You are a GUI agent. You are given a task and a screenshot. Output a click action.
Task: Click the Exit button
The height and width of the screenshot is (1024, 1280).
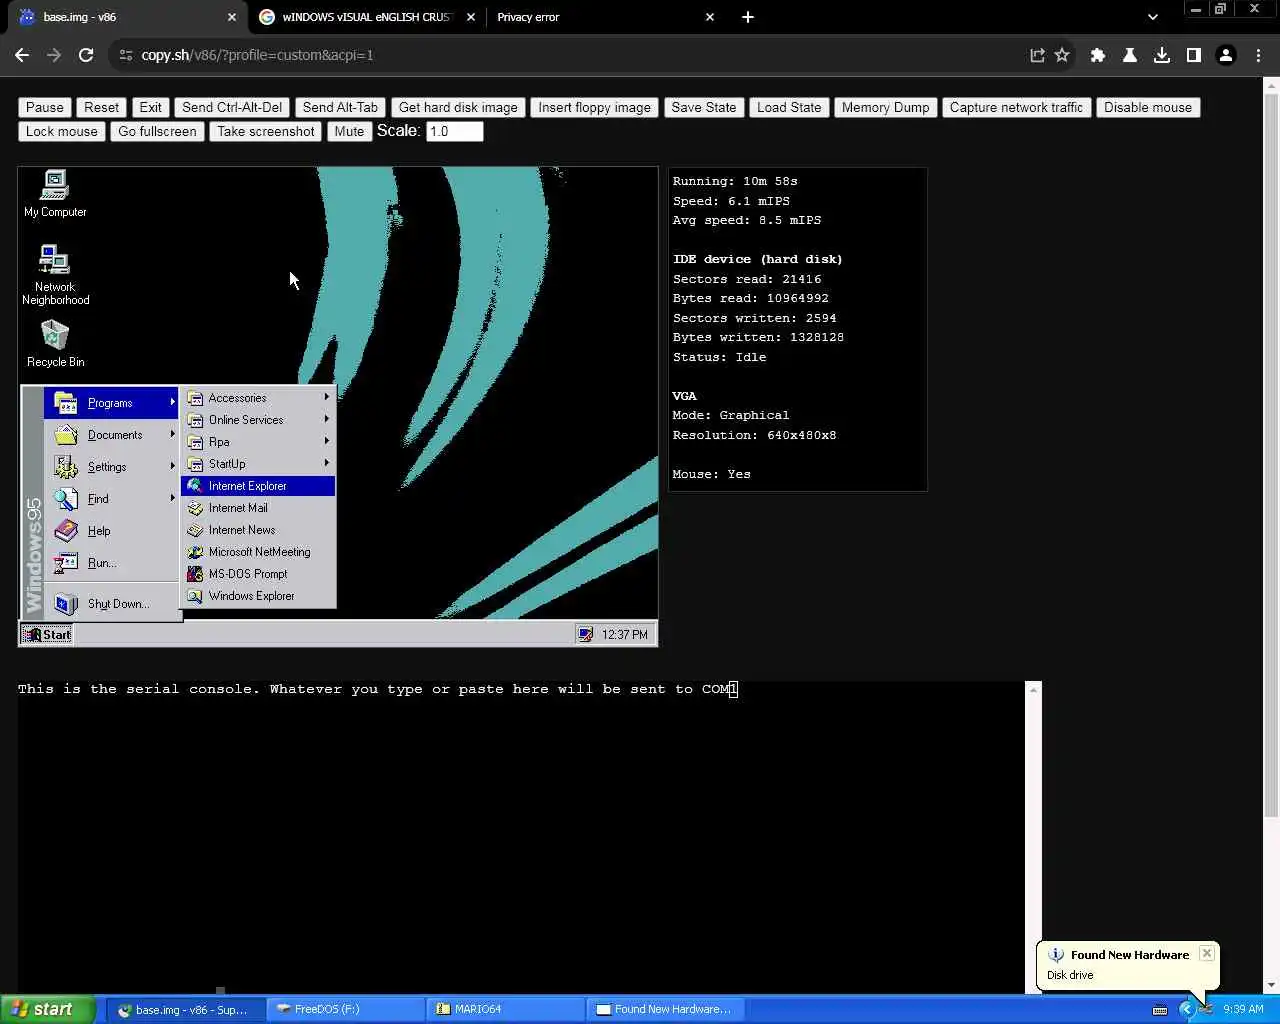tap(150, 107)
